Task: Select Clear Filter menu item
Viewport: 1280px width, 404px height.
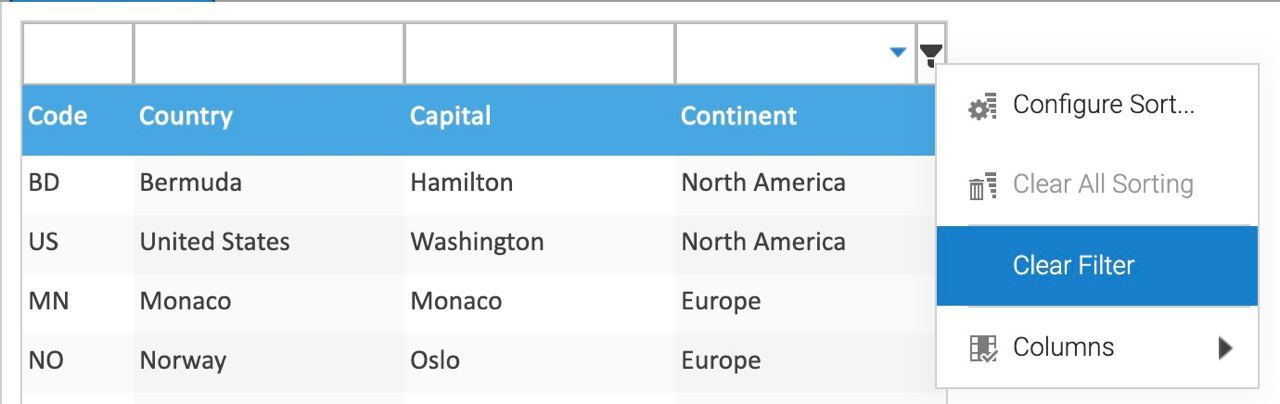Action: tap(1097, 265)
